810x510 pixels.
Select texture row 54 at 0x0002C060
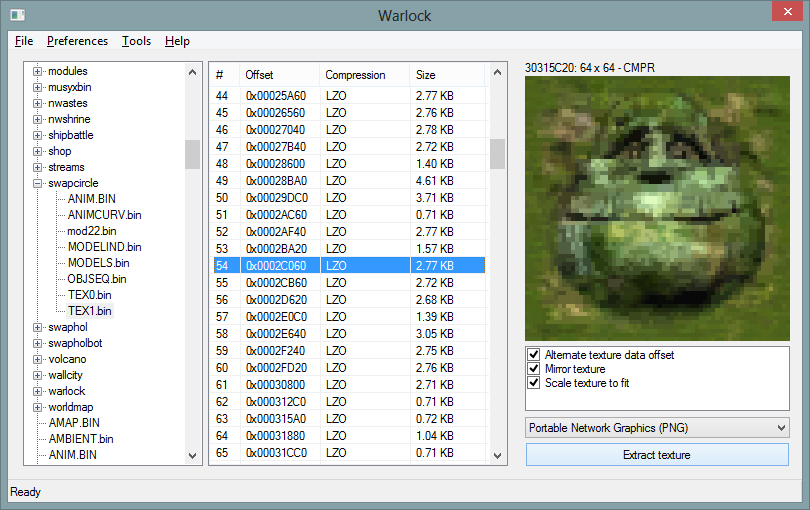[x=349, y=266]
